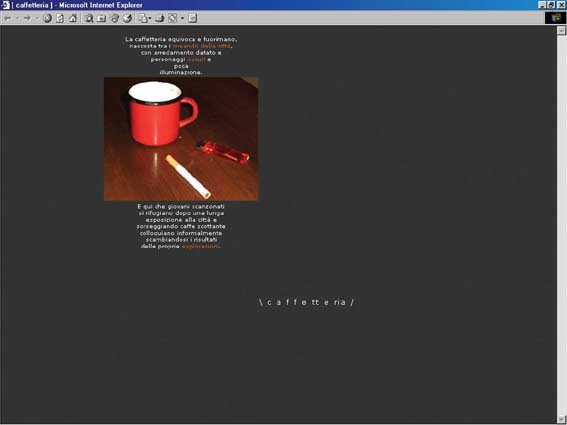Click the red mug photo
Screen dimensions: 567x425
(x=181, y=139)
